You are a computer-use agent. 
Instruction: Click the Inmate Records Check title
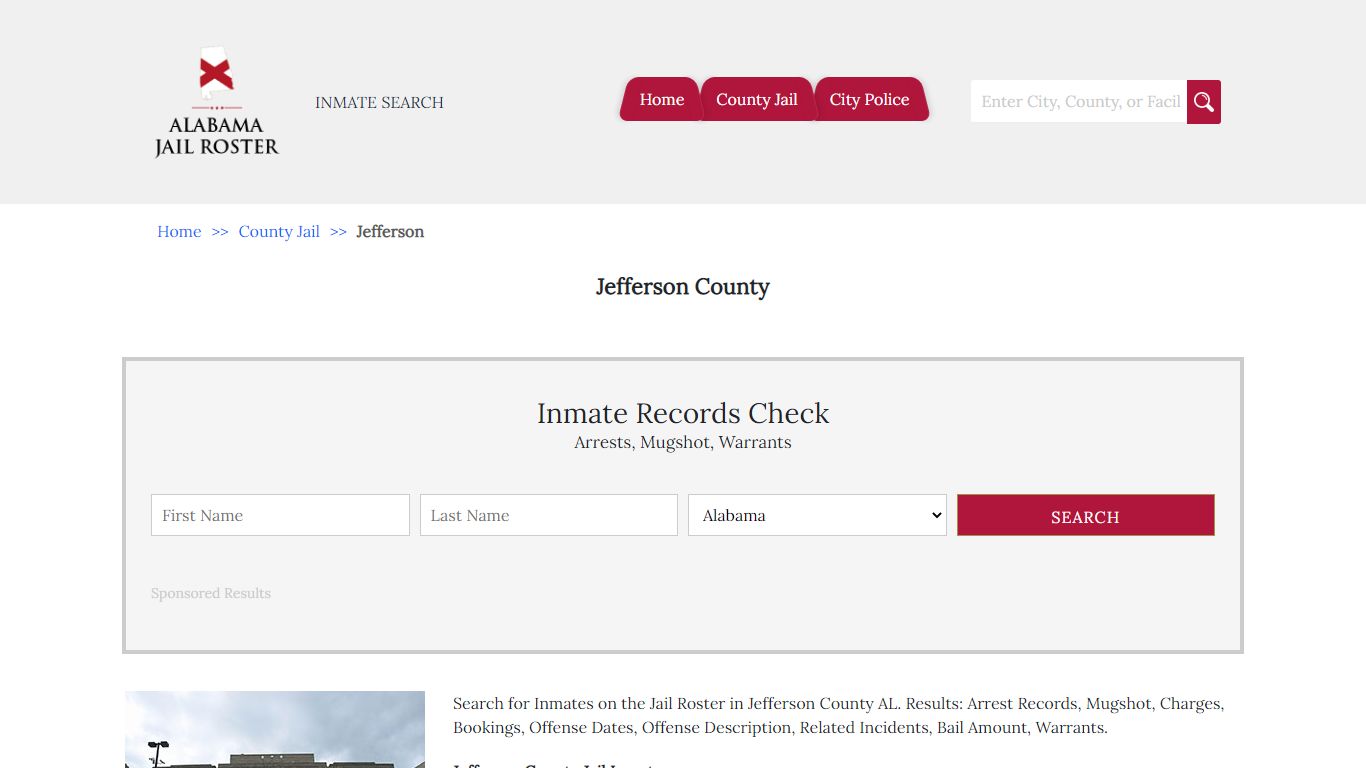[x=683, y=413]
